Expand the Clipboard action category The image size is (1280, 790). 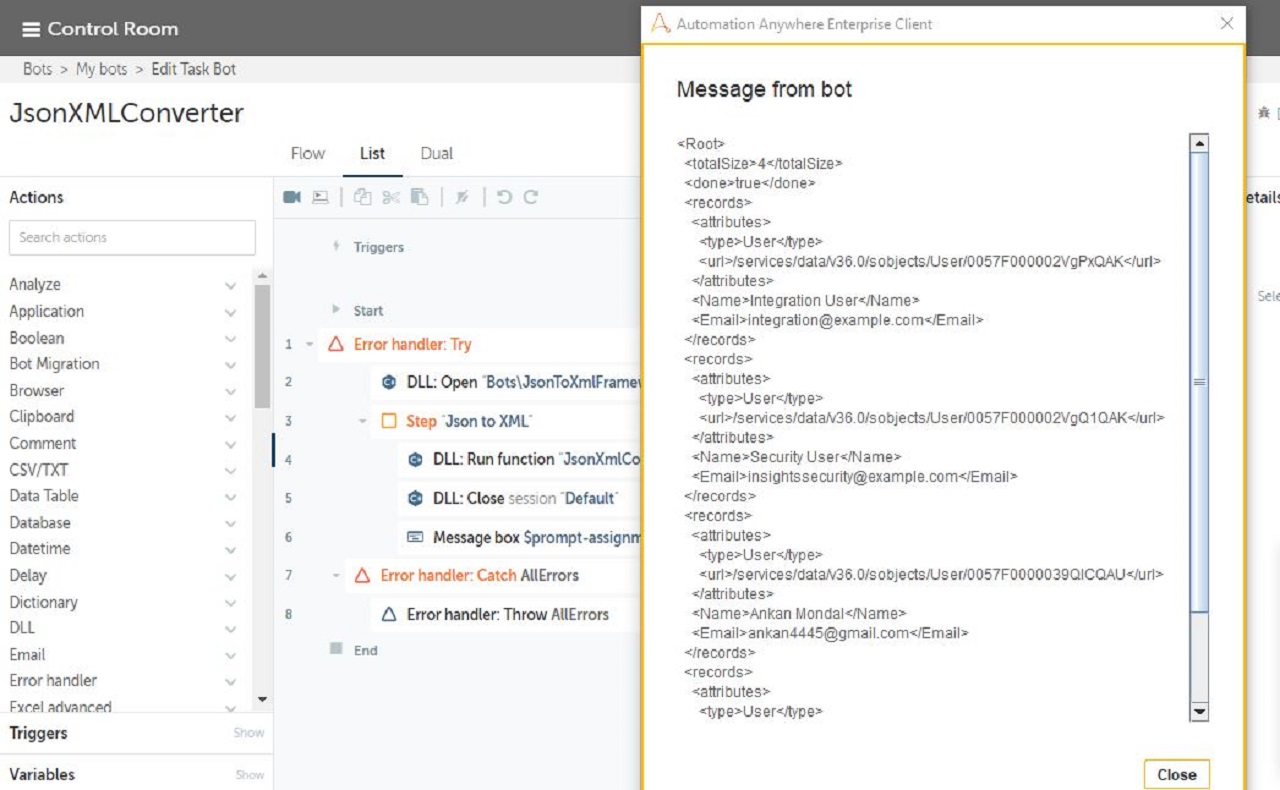(230, 417)
